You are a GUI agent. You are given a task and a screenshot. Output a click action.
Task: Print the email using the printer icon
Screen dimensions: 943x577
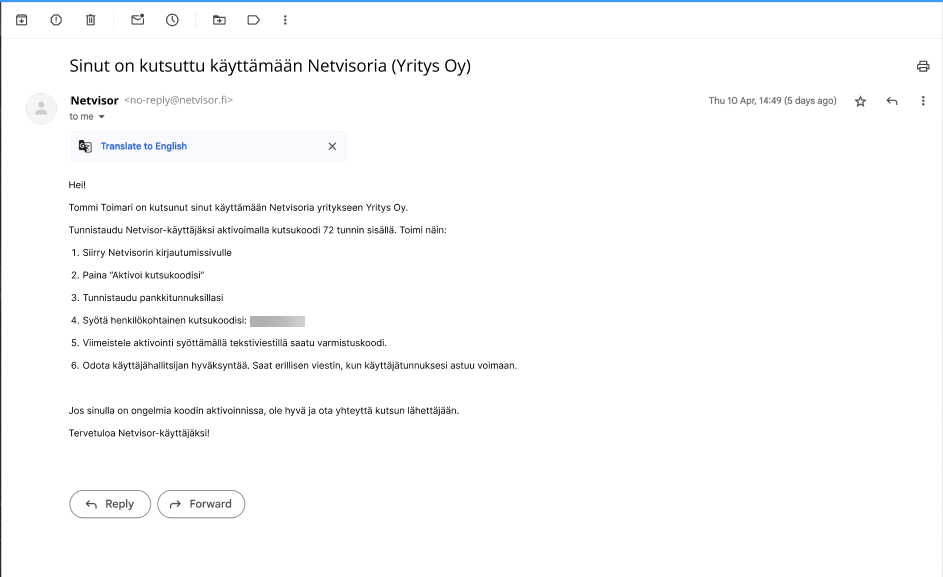tap(923, 66)
